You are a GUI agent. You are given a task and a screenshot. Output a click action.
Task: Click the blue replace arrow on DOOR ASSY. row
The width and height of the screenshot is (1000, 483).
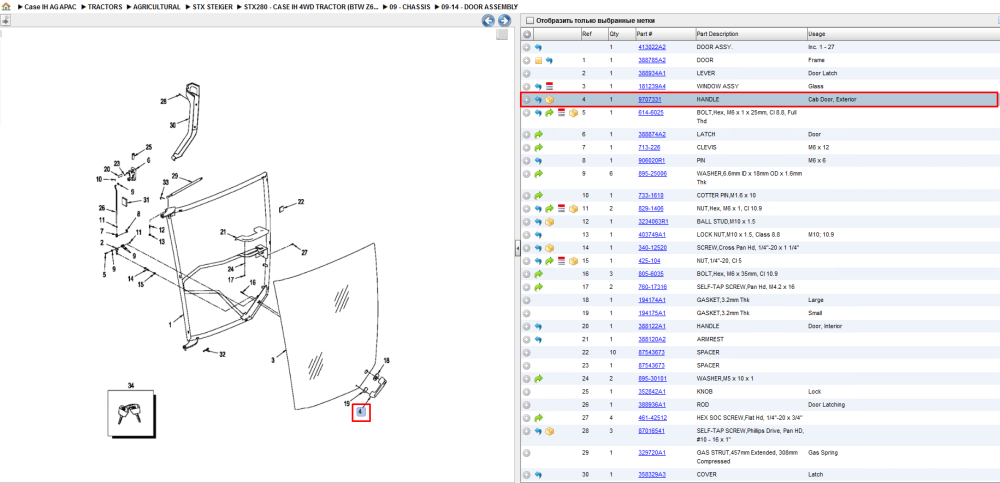pyautogui.click(x=538, y=47)
